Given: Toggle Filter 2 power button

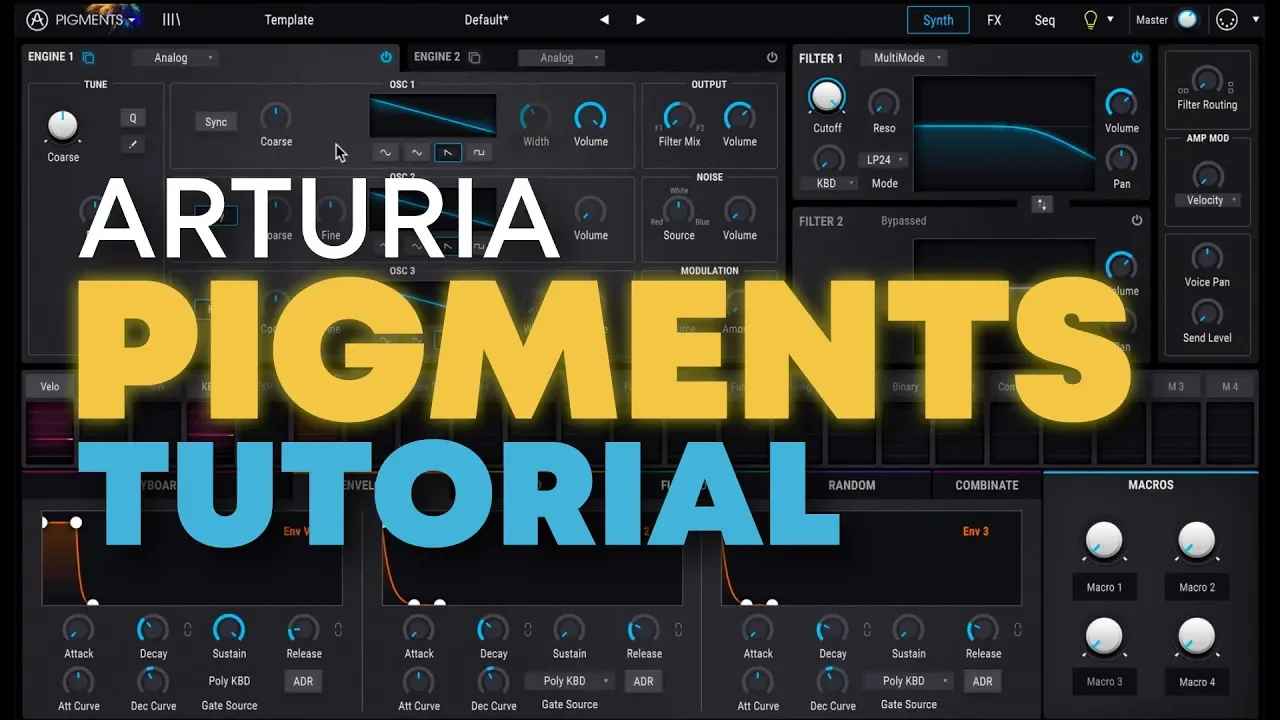Looking at the screenshot, I should (1137, 221).
